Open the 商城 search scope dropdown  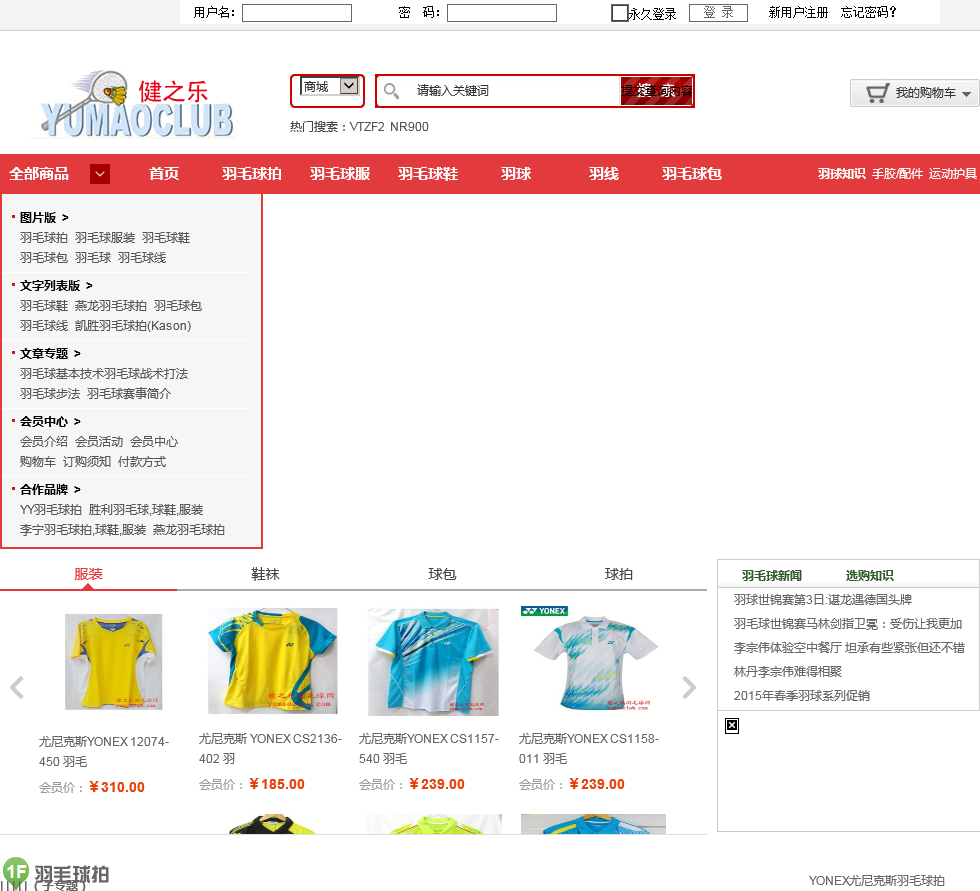[x=329, y=86]
